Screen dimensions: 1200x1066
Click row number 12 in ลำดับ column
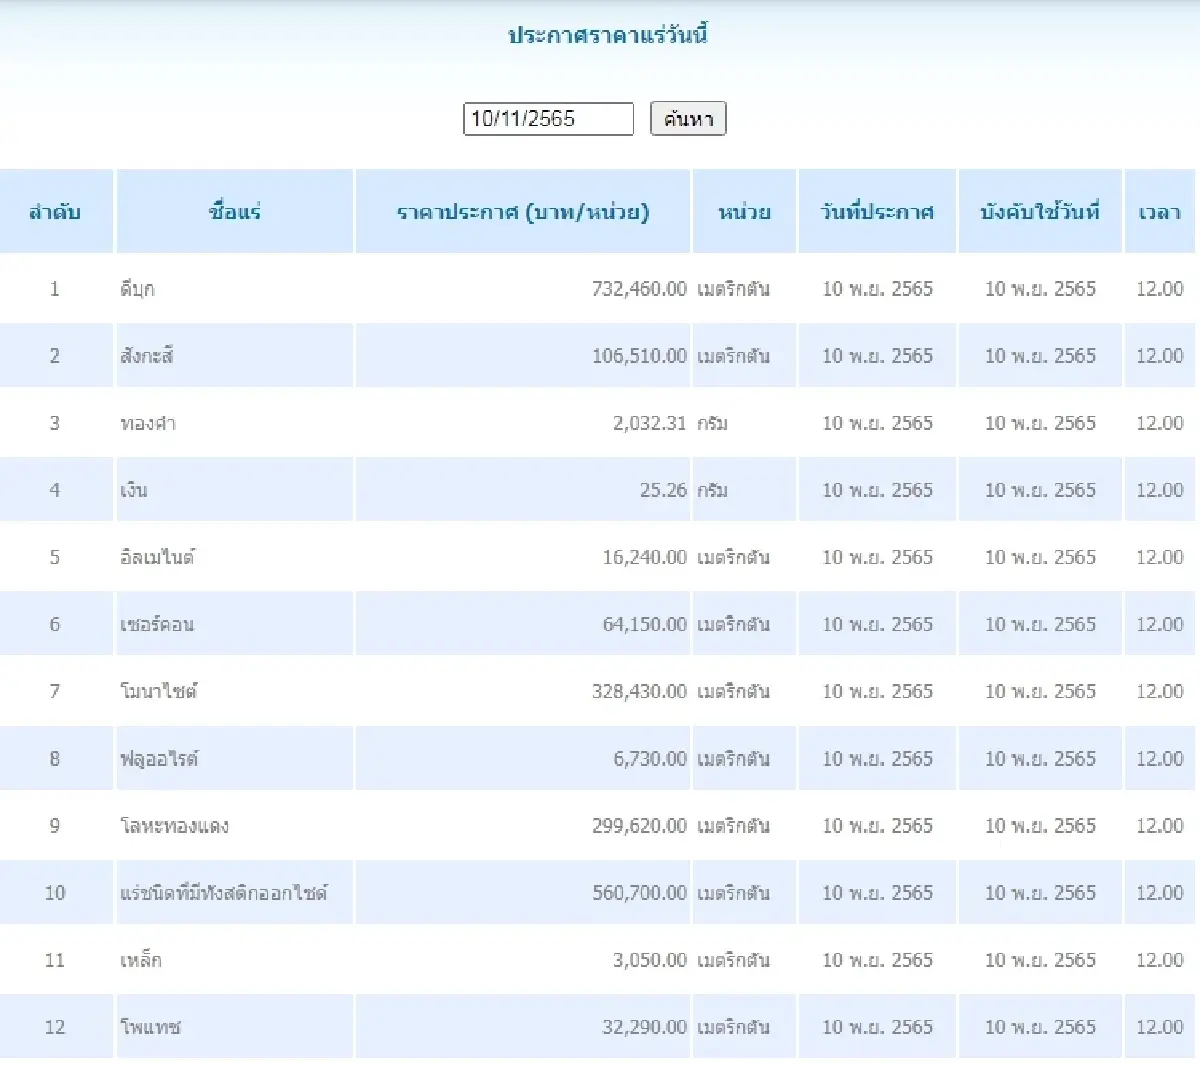point(55,1027)
